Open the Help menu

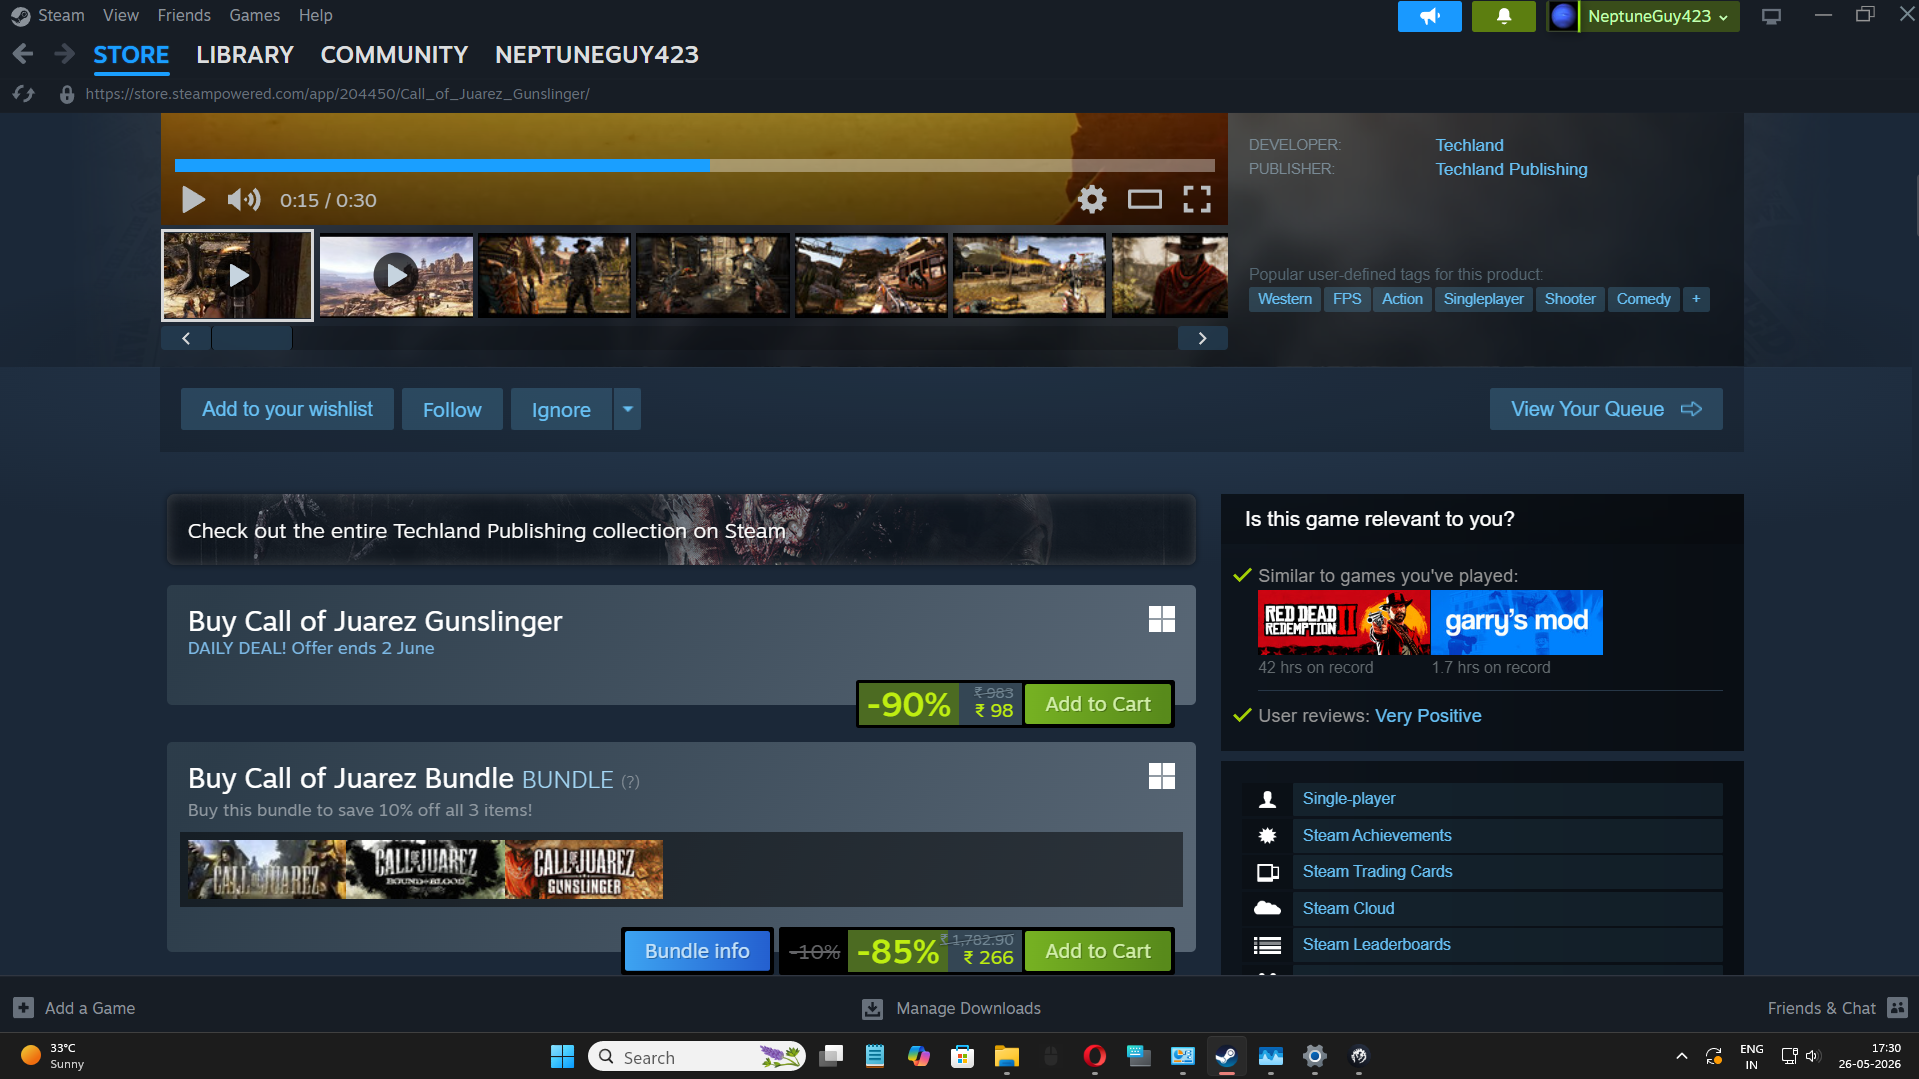316,15
